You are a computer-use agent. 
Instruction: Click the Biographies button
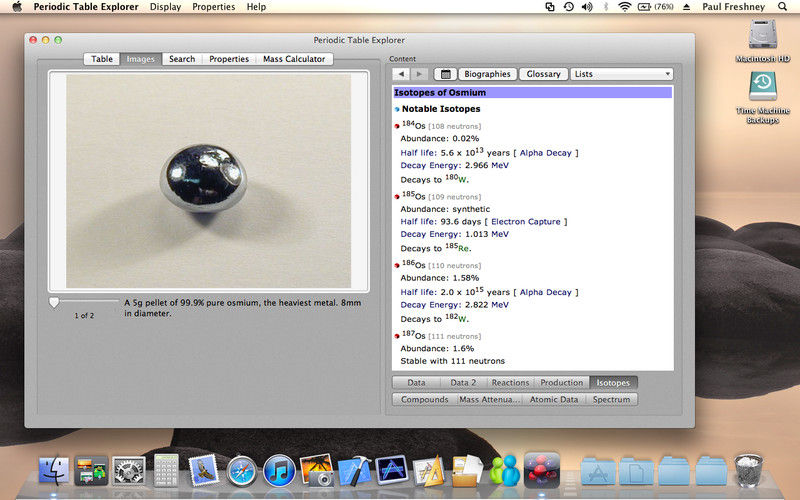[x=487, y=74]
